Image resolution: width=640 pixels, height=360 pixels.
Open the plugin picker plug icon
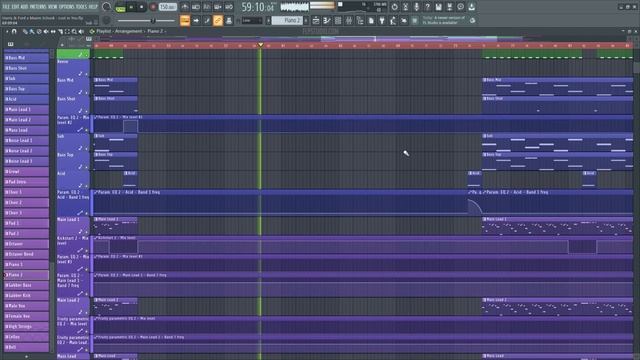(x=382, y=20)
